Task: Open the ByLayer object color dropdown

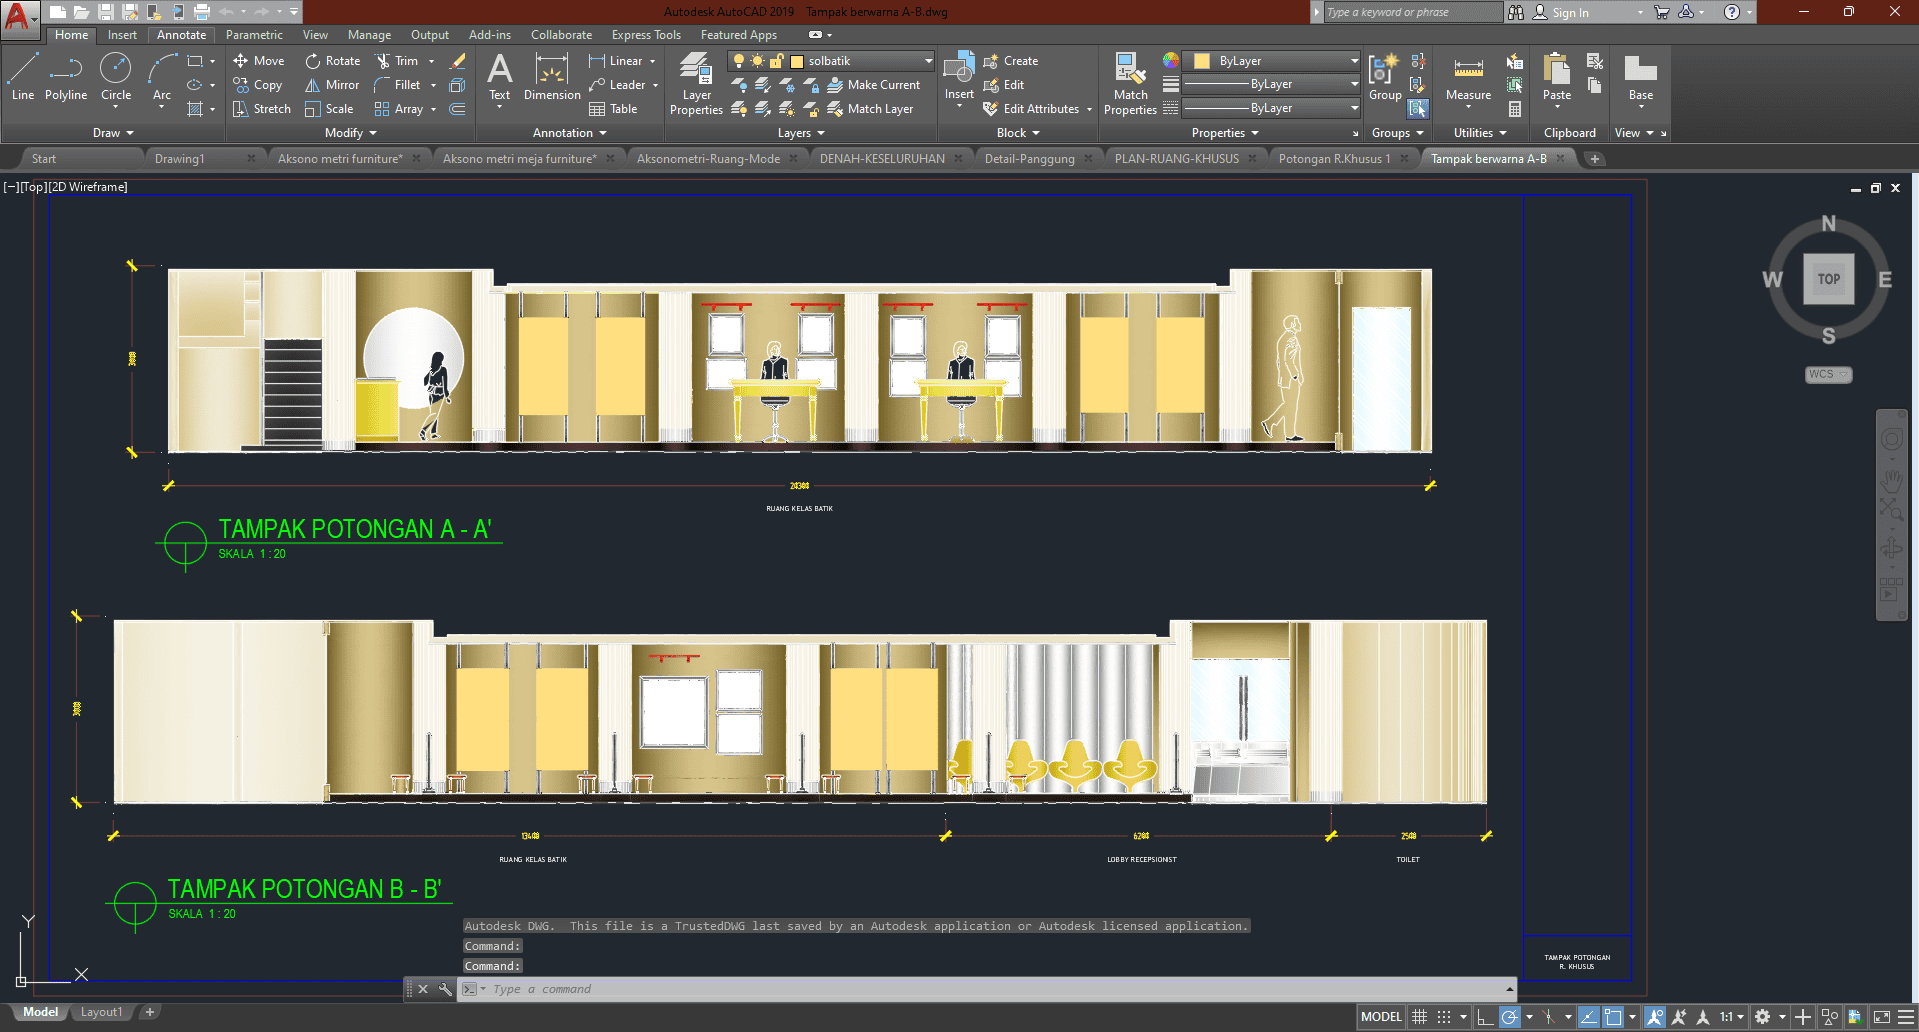Action: click(1354, 61)
